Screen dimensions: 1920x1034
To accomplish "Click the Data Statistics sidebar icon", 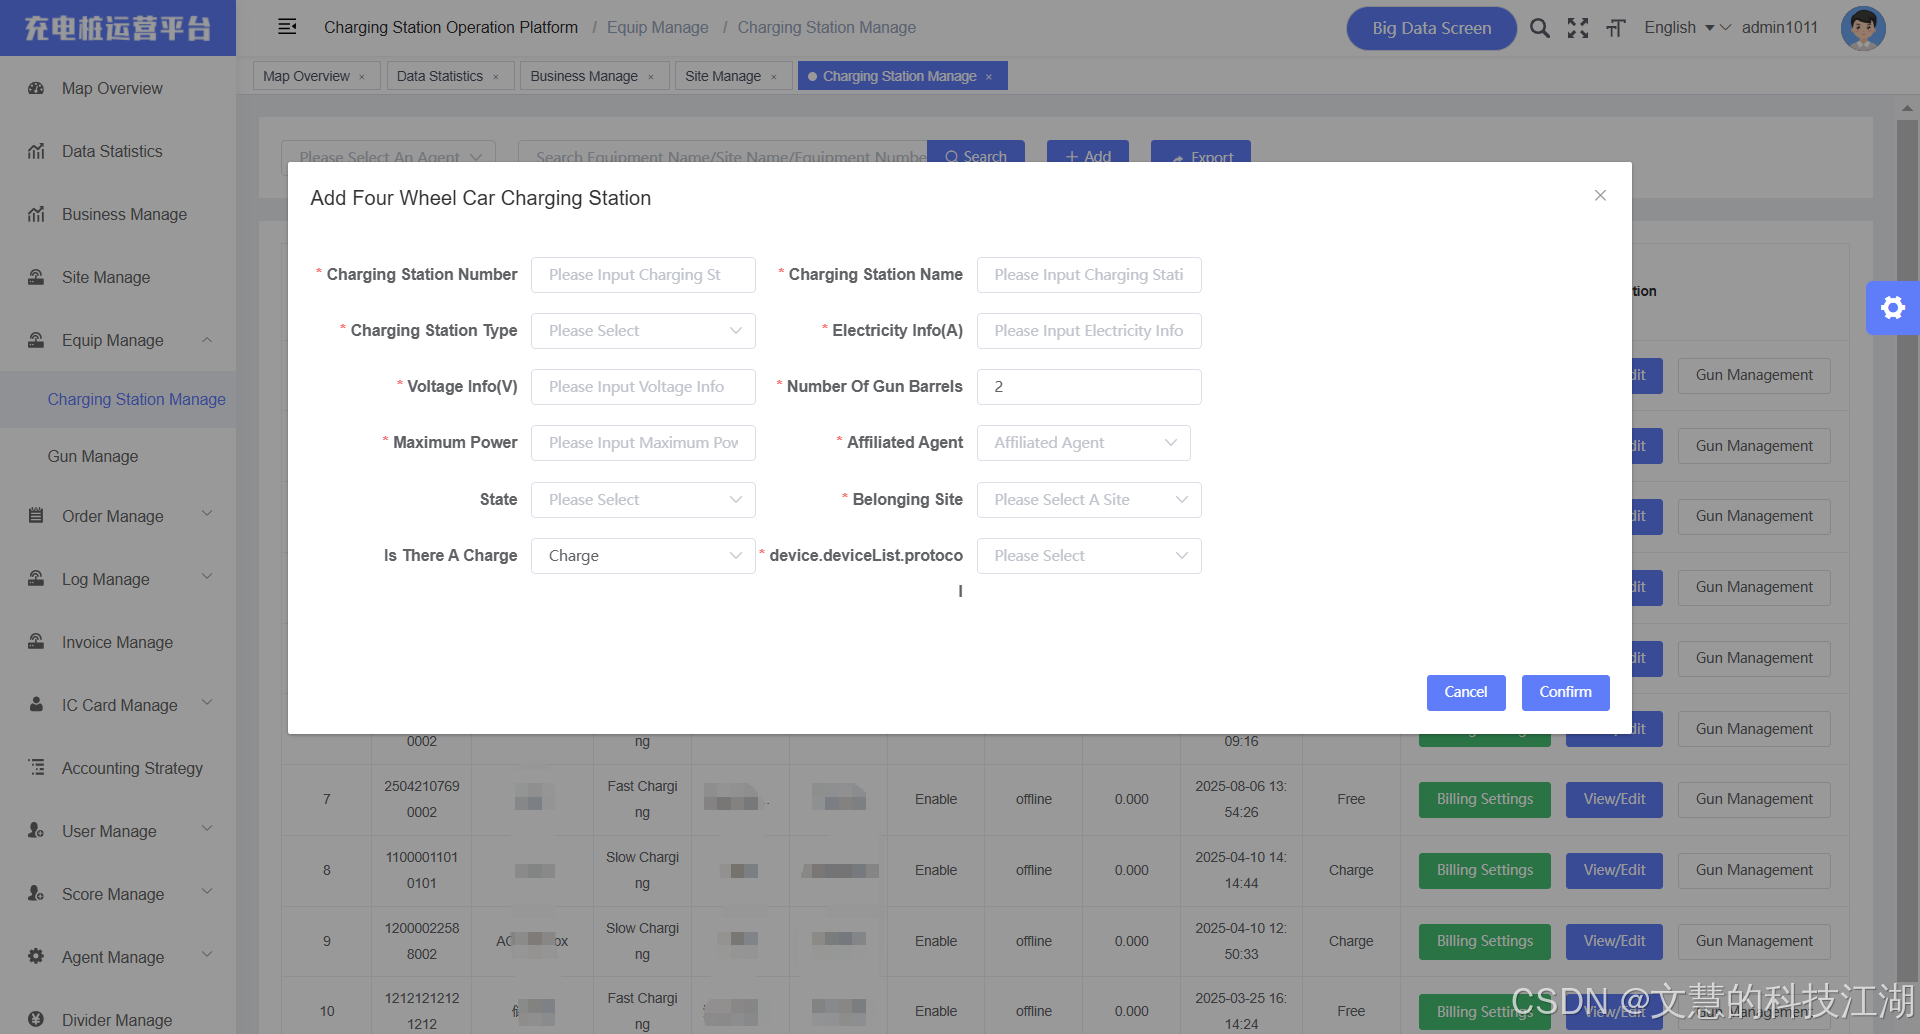I will [36, 151].
